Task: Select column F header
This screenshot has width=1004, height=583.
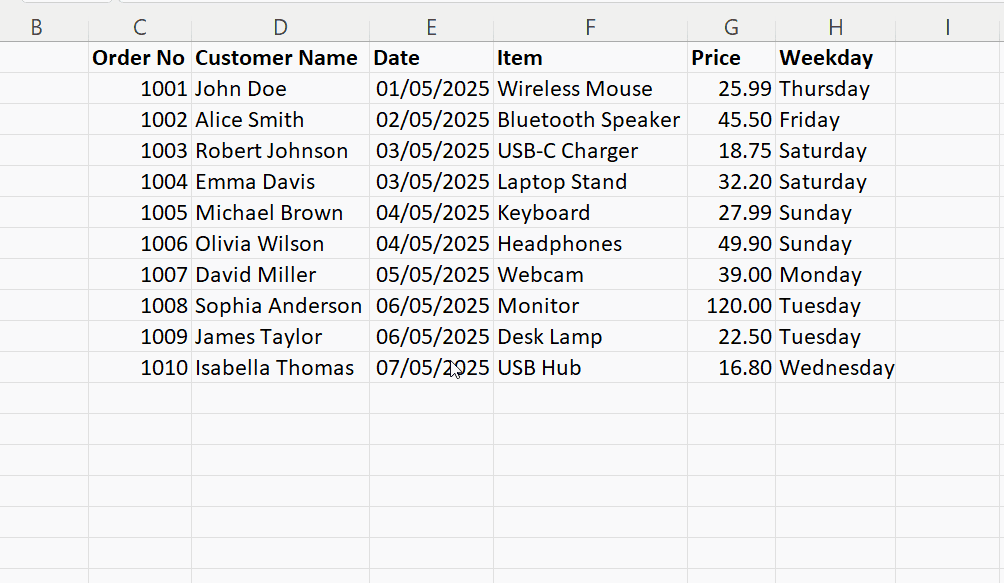Action: click(590, 28)
